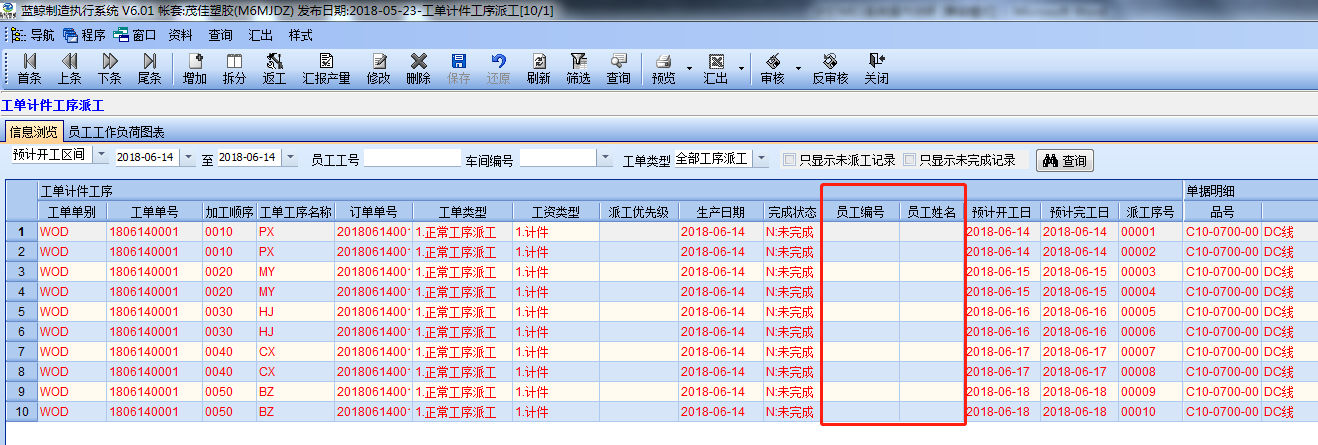The height and width of the screenshot is (445, 1318).
Task: Click the 删除 delete icon
Action: [418, 68]
